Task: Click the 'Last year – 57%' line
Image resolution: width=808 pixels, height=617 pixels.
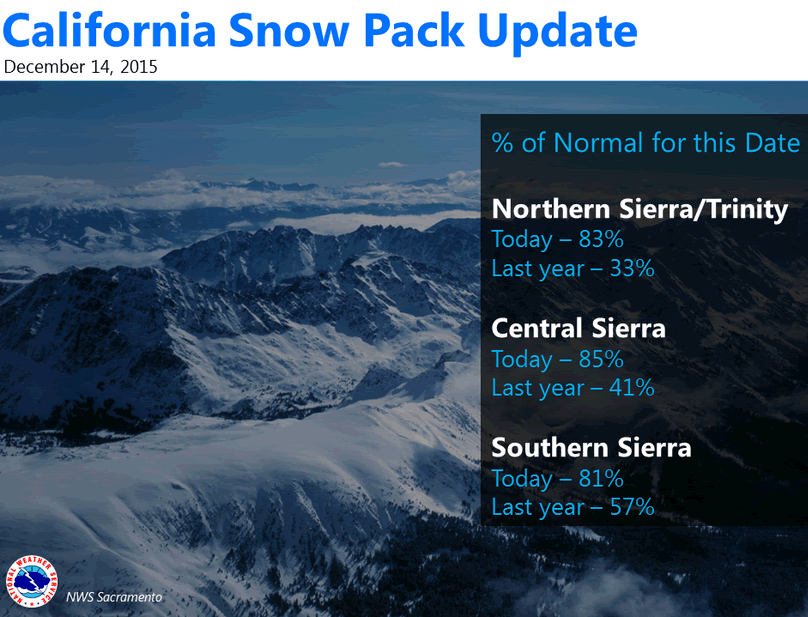Action: point(572,507)
